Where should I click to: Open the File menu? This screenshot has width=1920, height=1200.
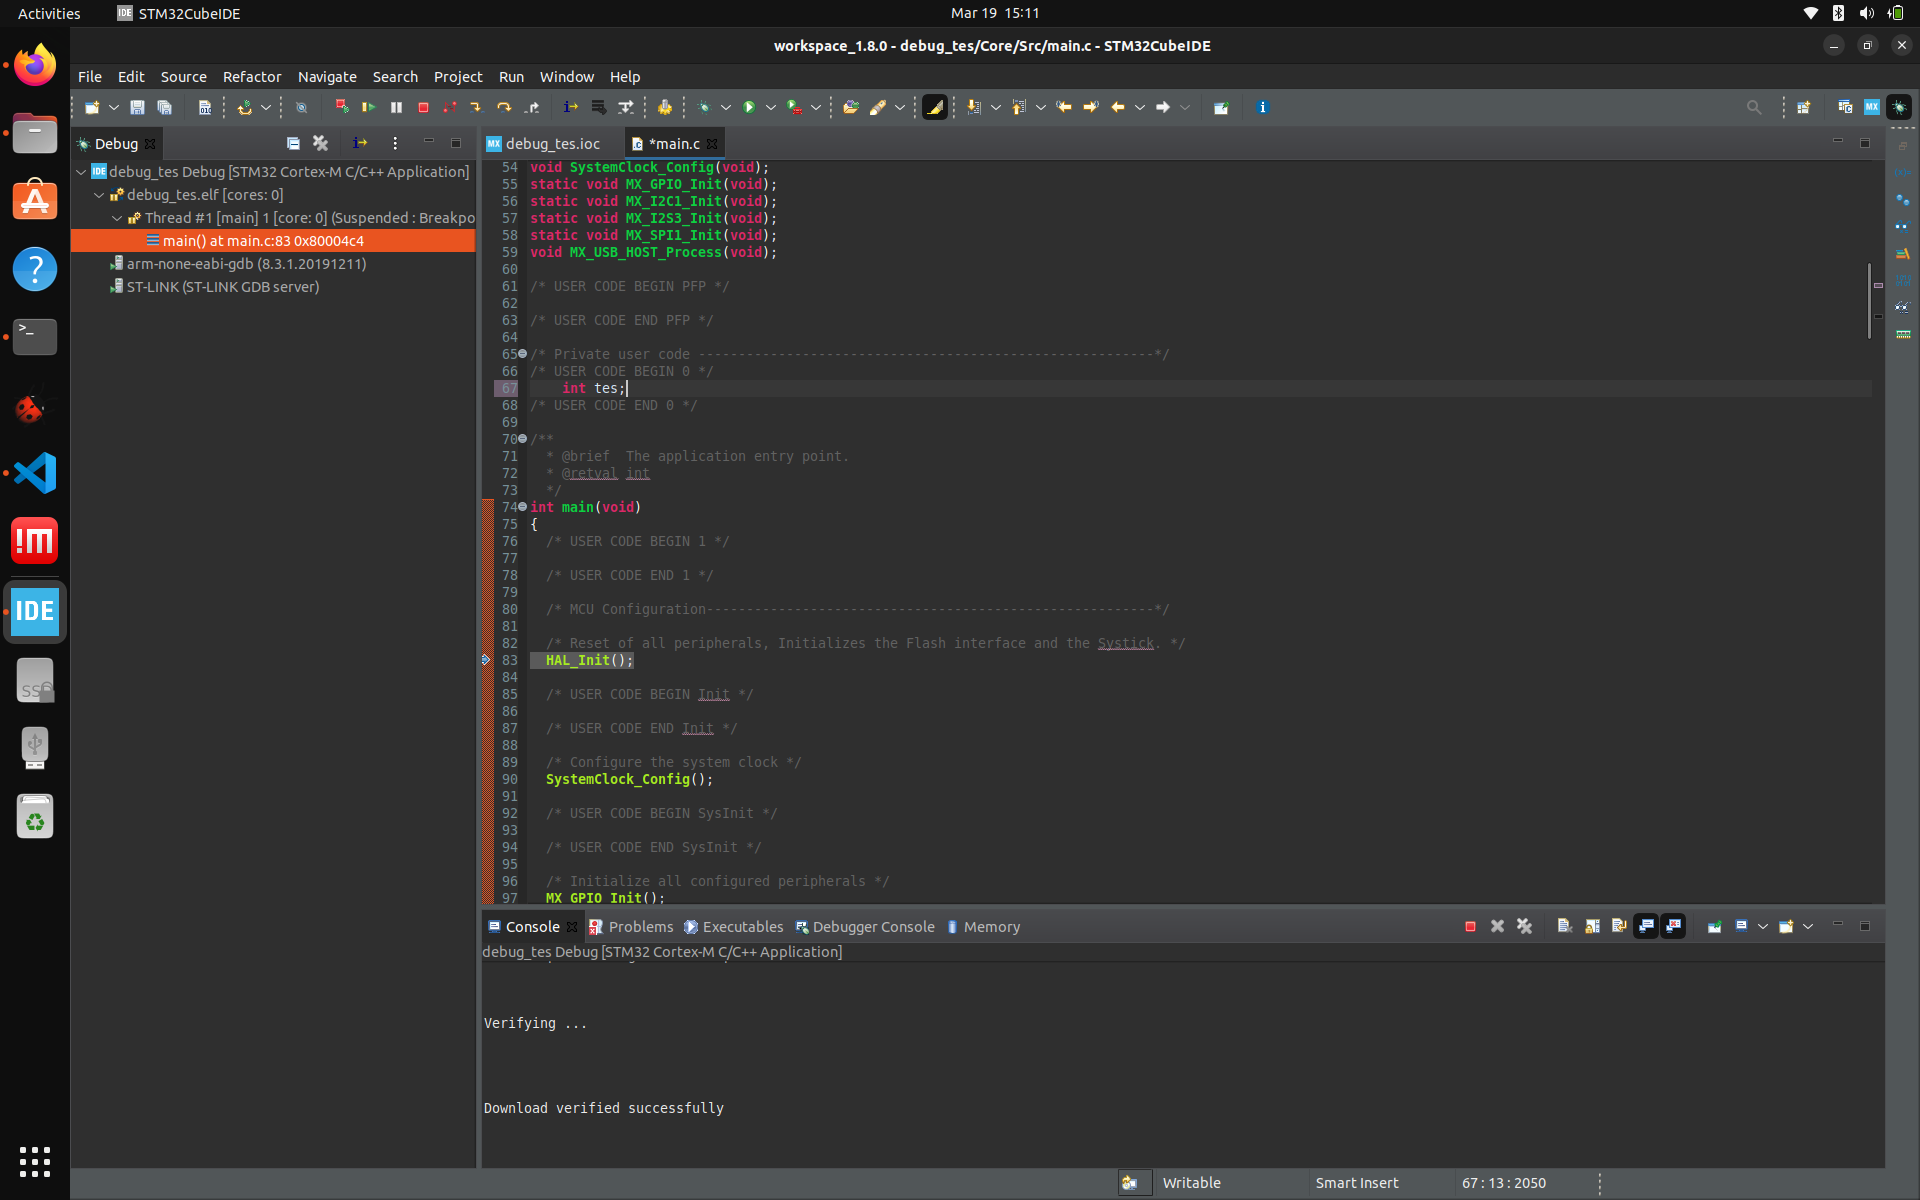coord(90,77)
